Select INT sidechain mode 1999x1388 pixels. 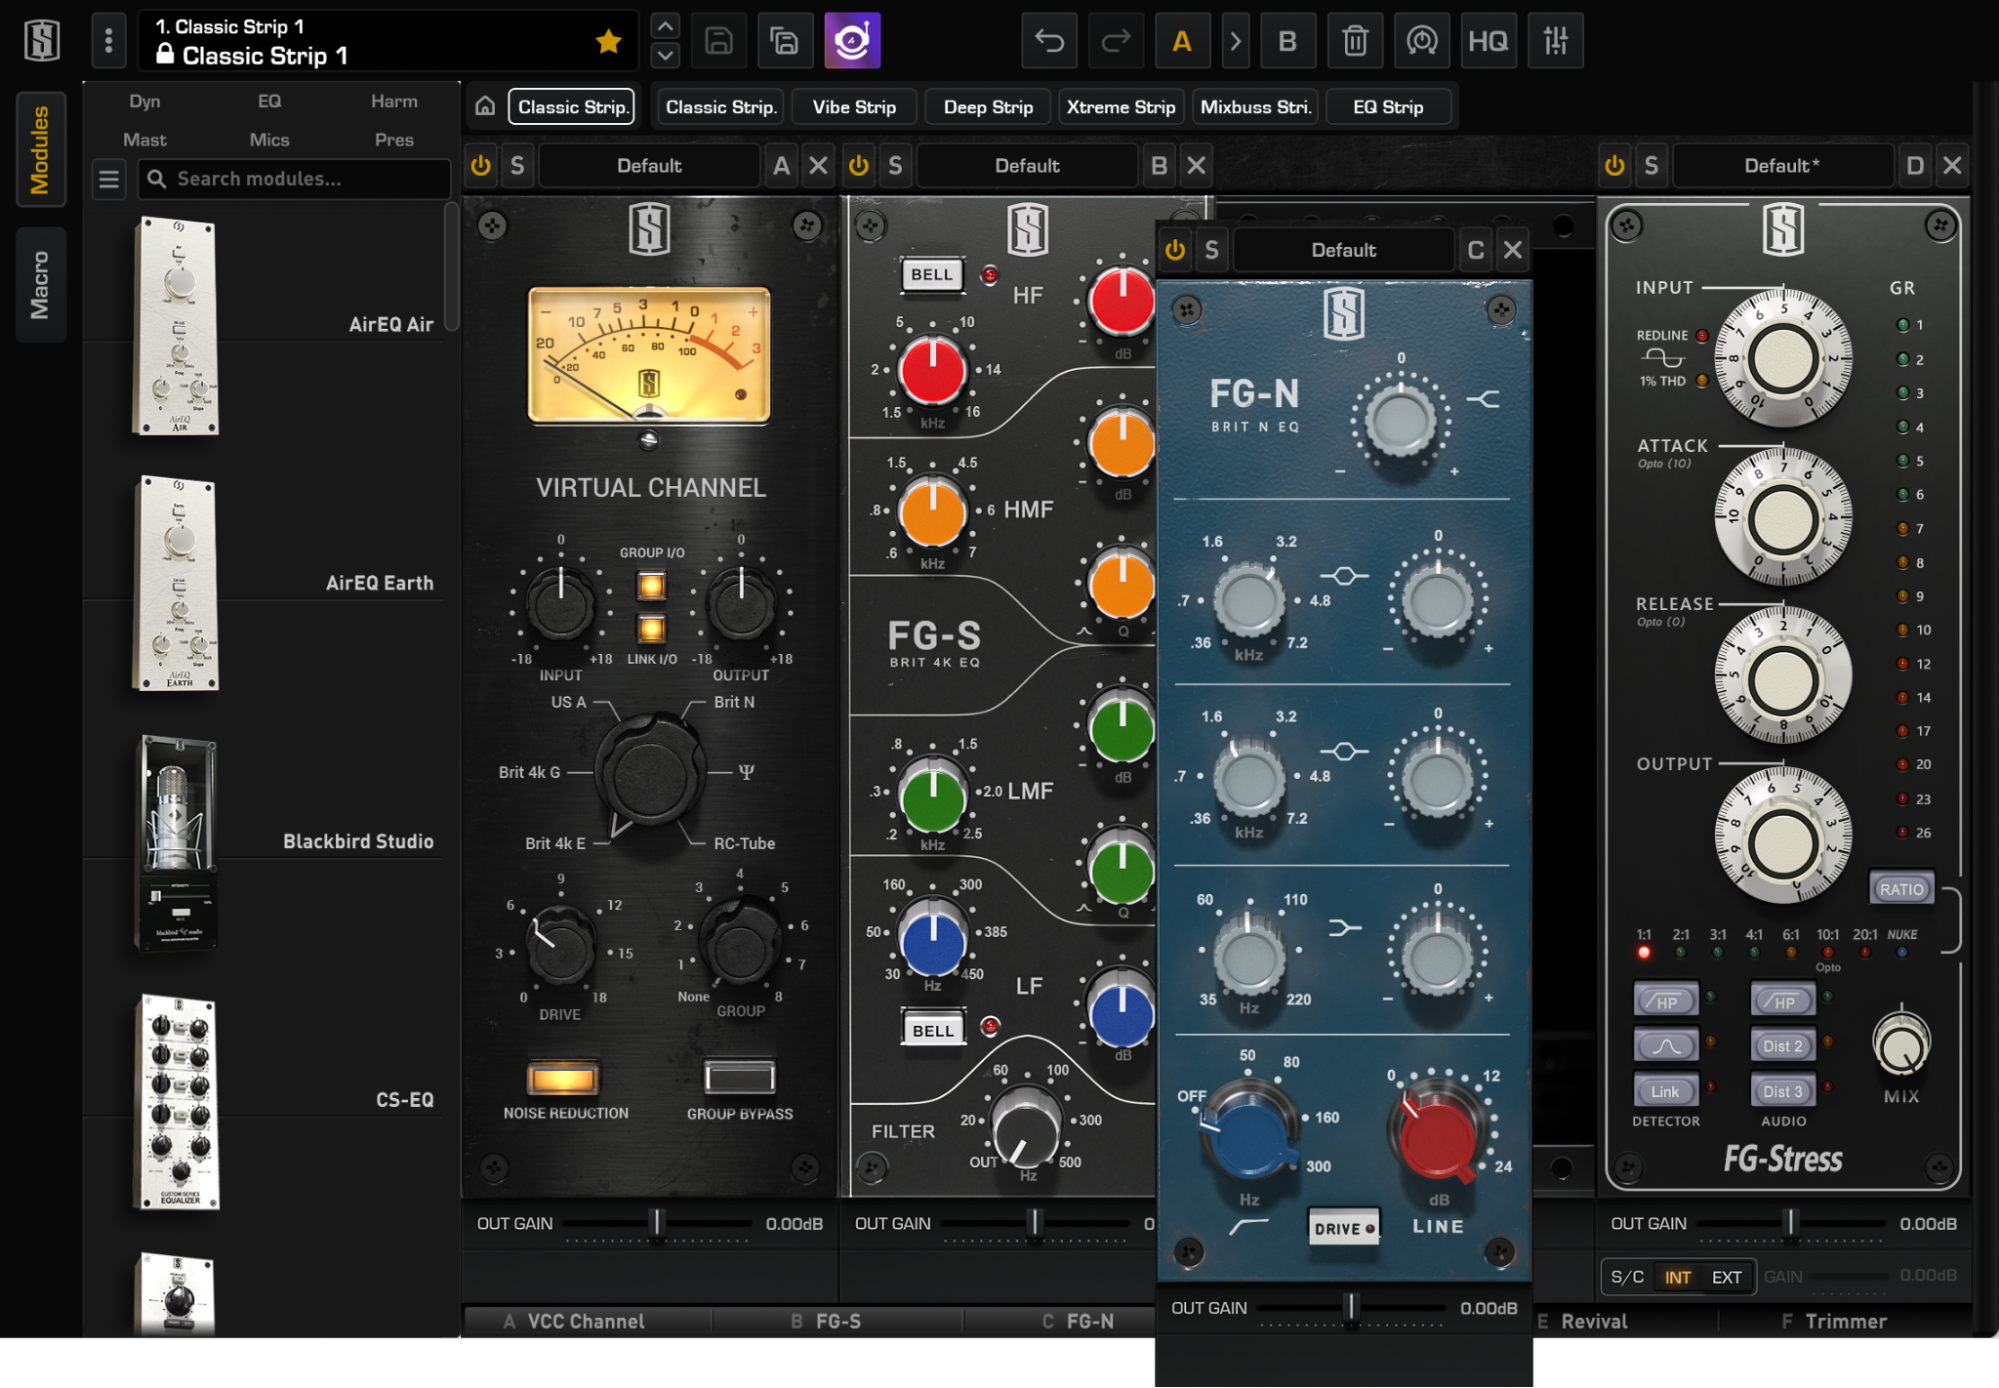pyautogui.click(x=1677, y=1277)
